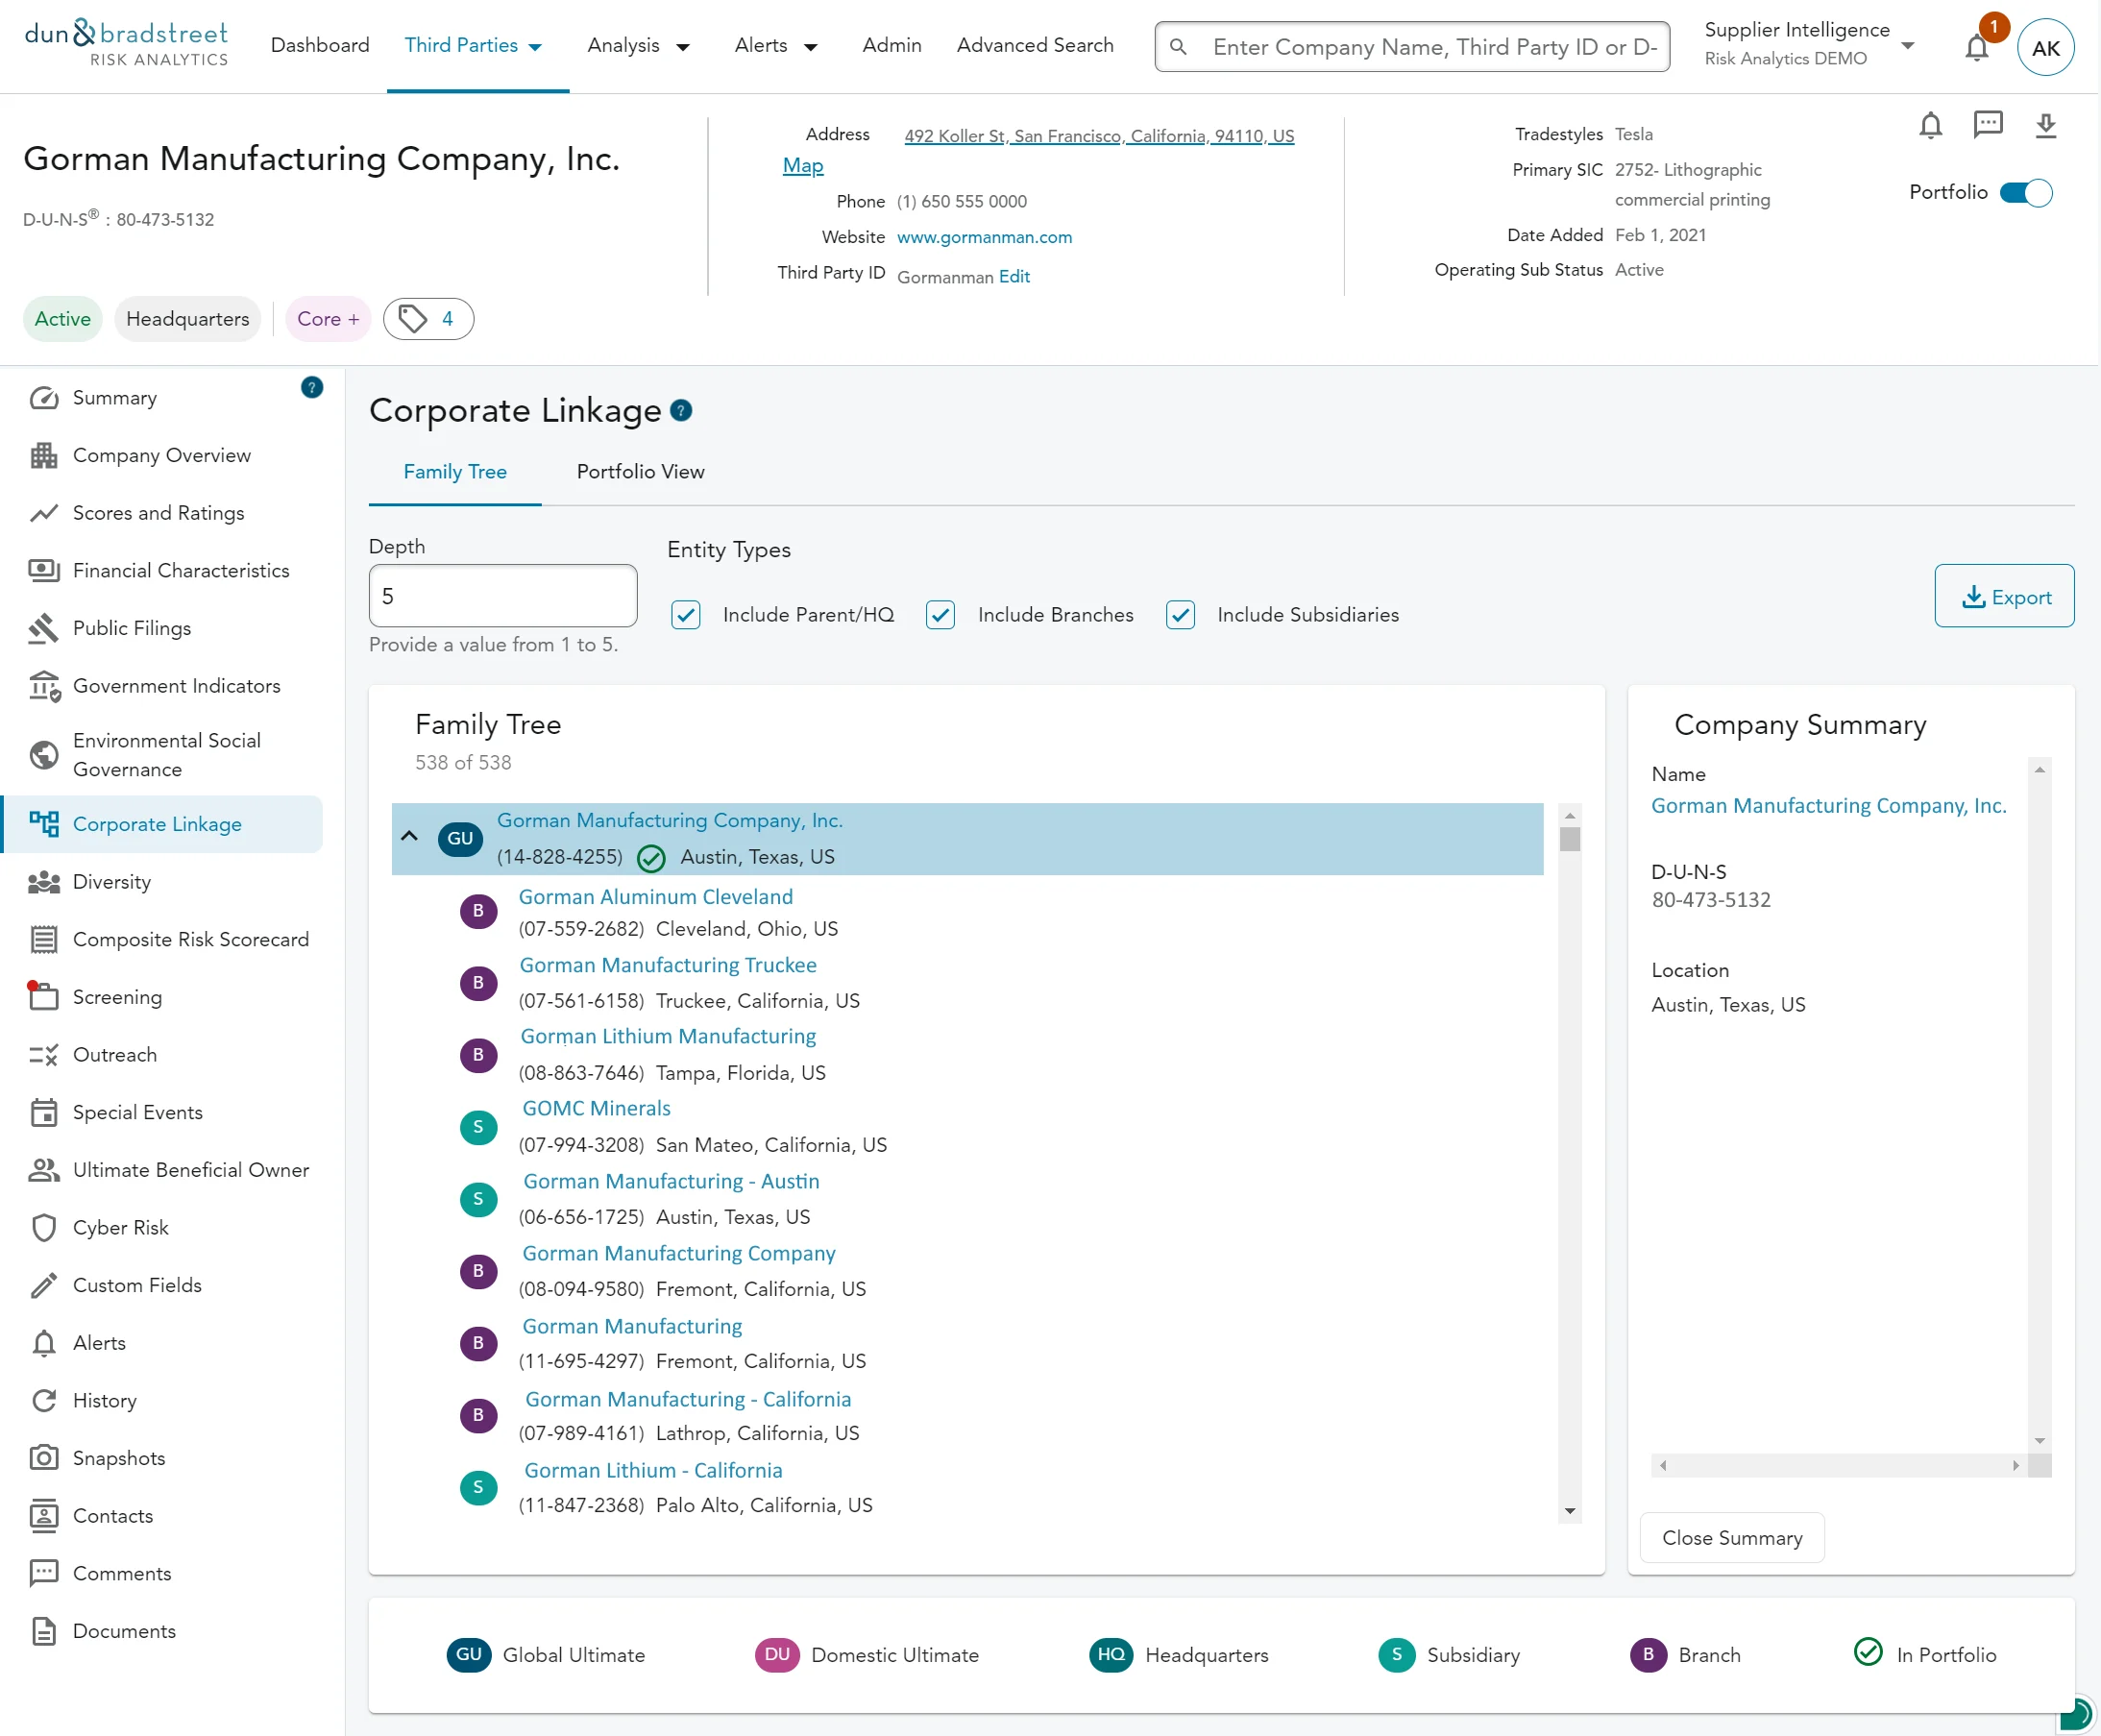
Task: Toggle the Portfolio switch off
Action: click(2025, 193)
